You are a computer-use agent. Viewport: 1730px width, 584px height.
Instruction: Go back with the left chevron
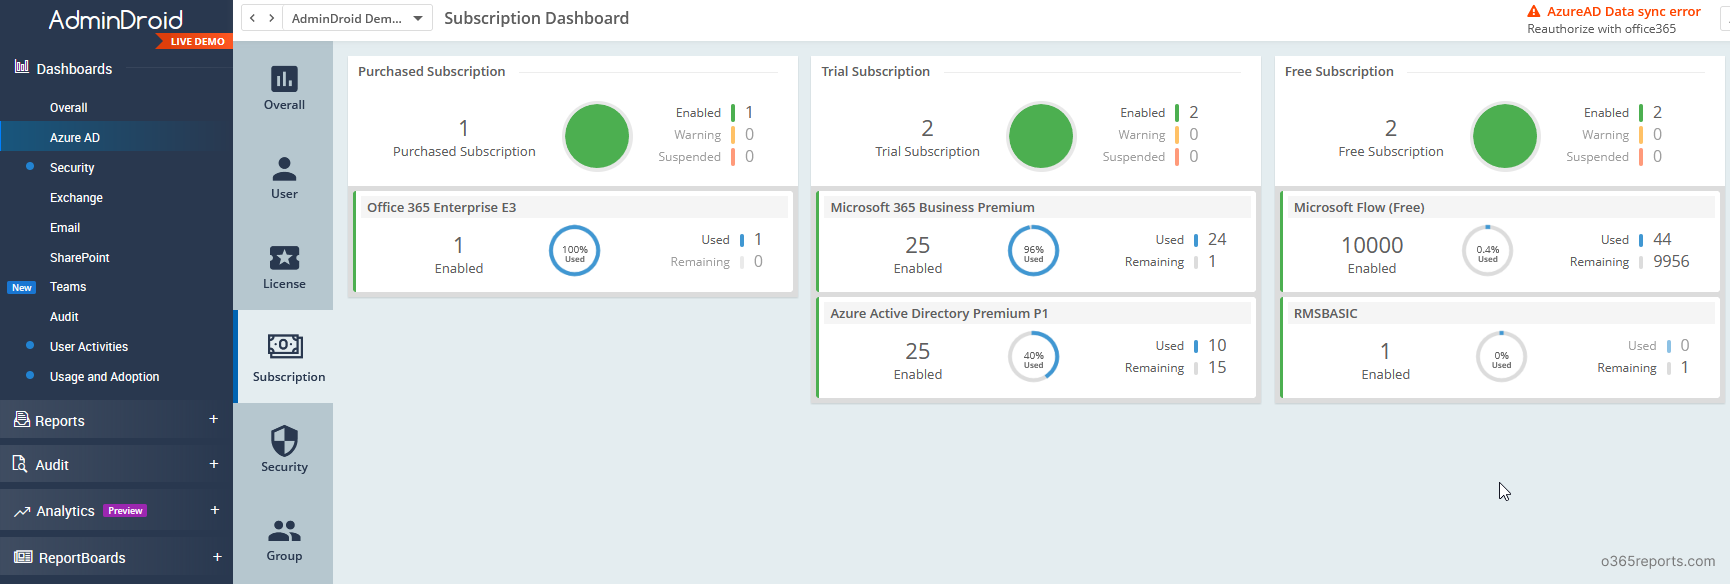pyautogui.click(x=253, y=18)
